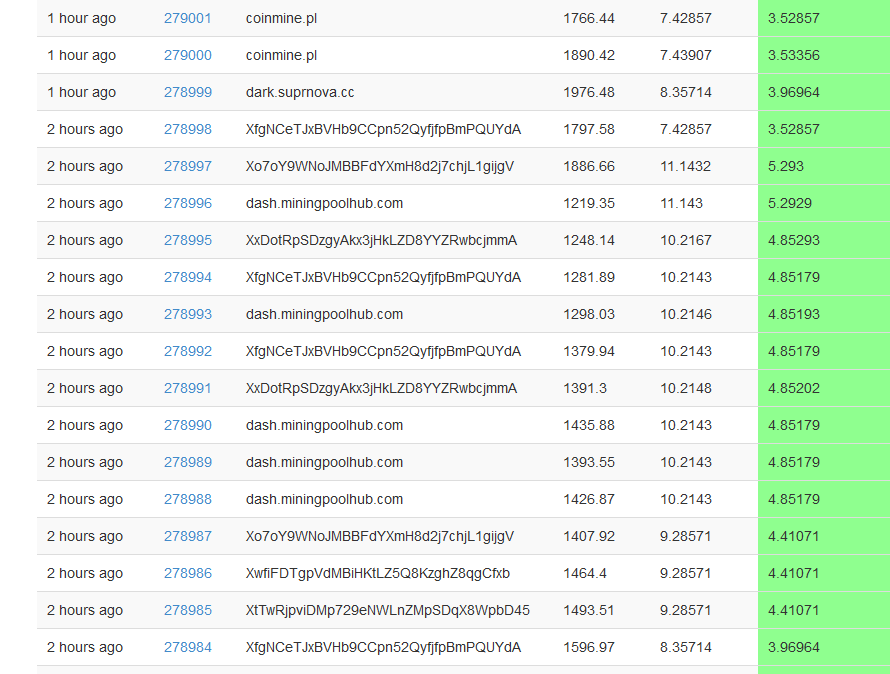The width and height of the screenshot is (890, 674).
Task: Open block 278985 link
Action: coord(187,610)
